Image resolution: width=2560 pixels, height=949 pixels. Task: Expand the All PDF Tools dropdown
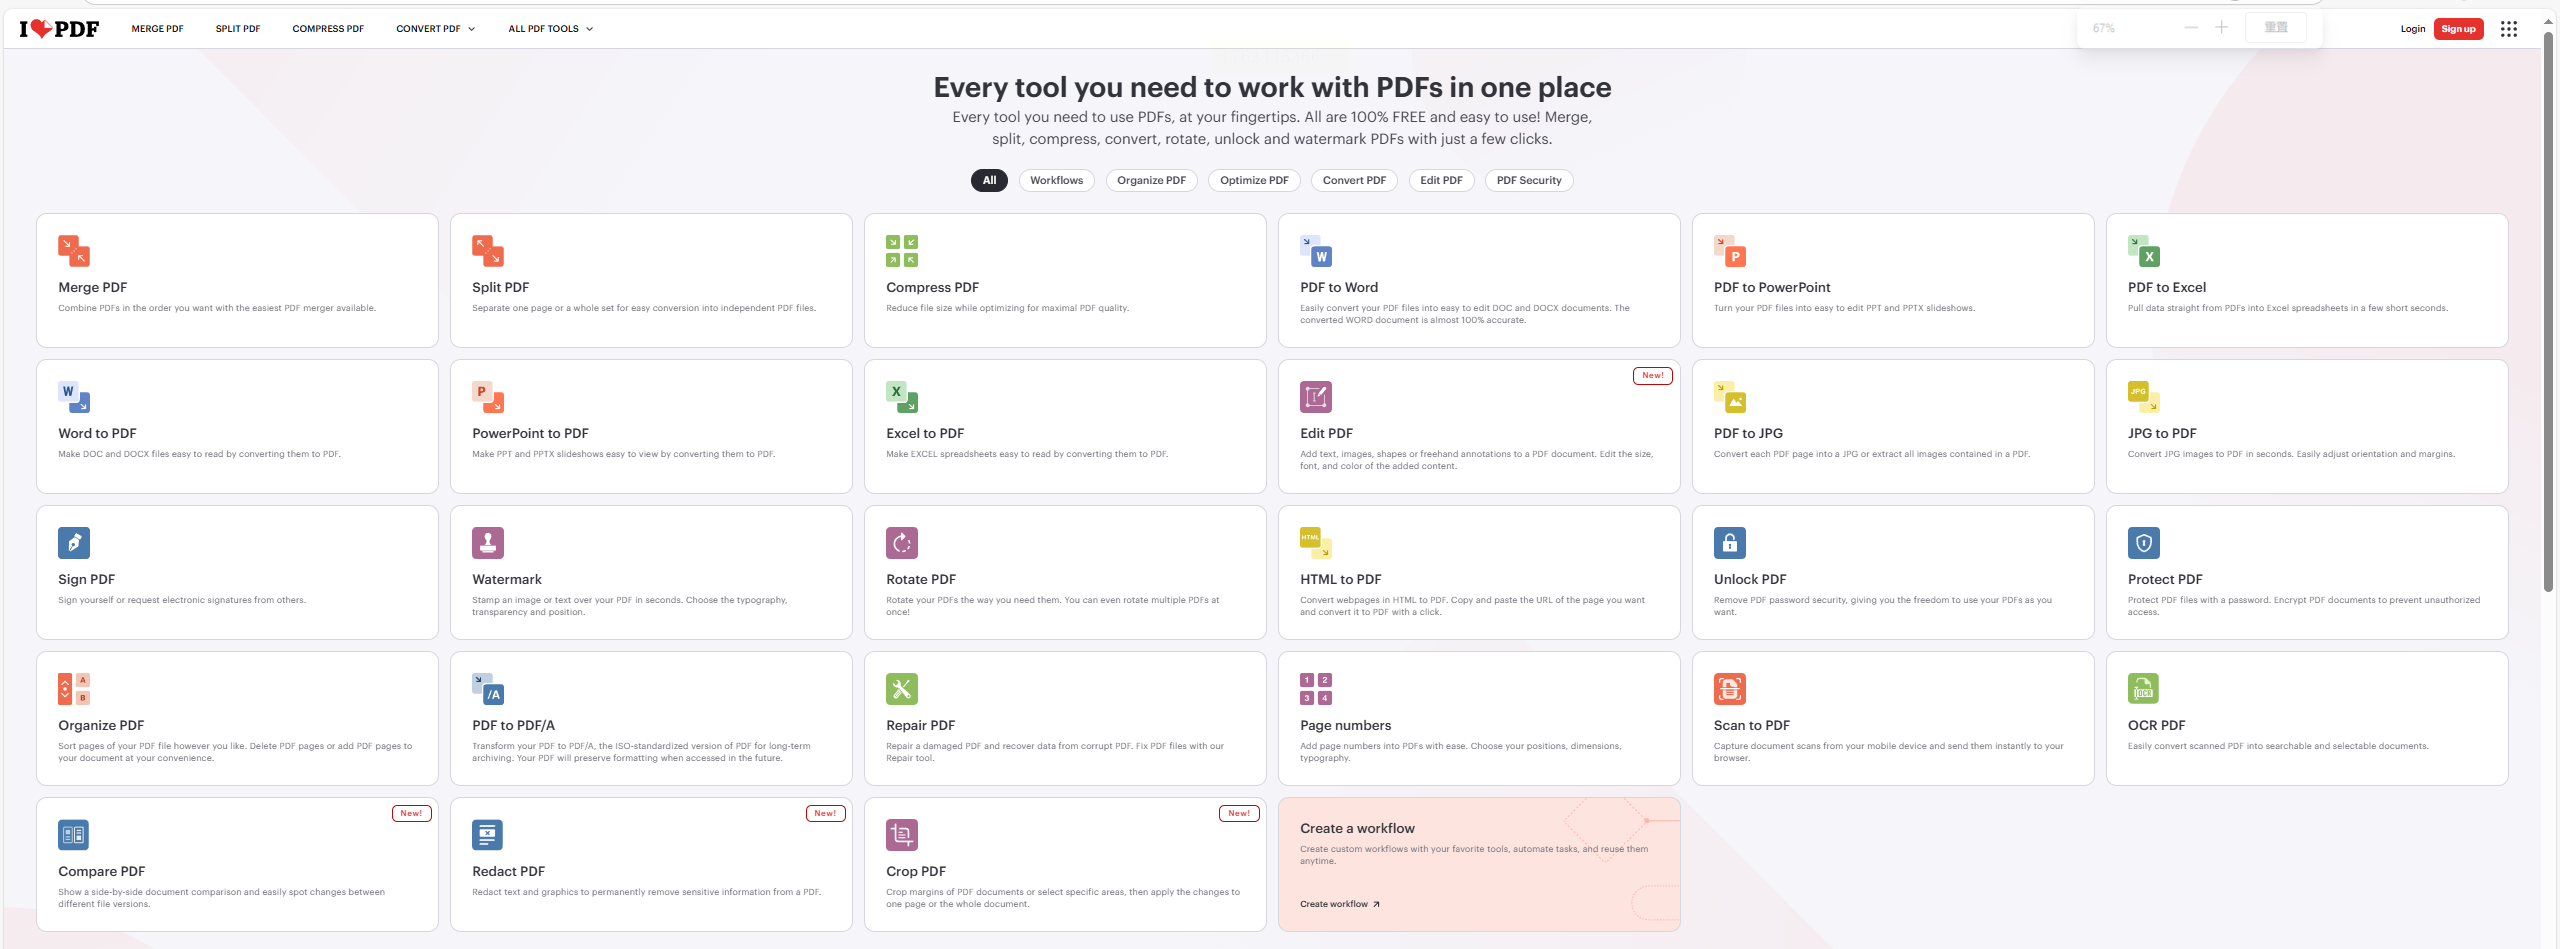point(550,29)
